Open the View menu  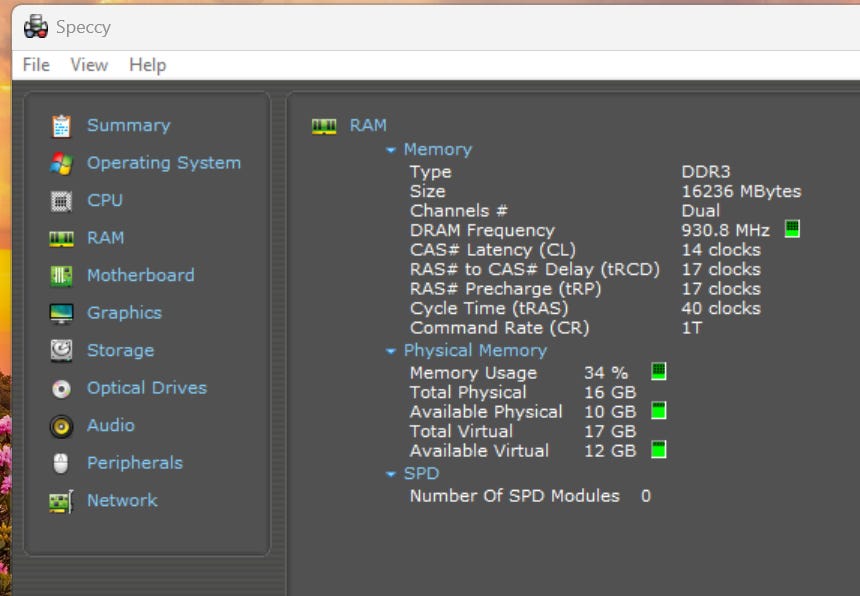[x=89, y=65]
